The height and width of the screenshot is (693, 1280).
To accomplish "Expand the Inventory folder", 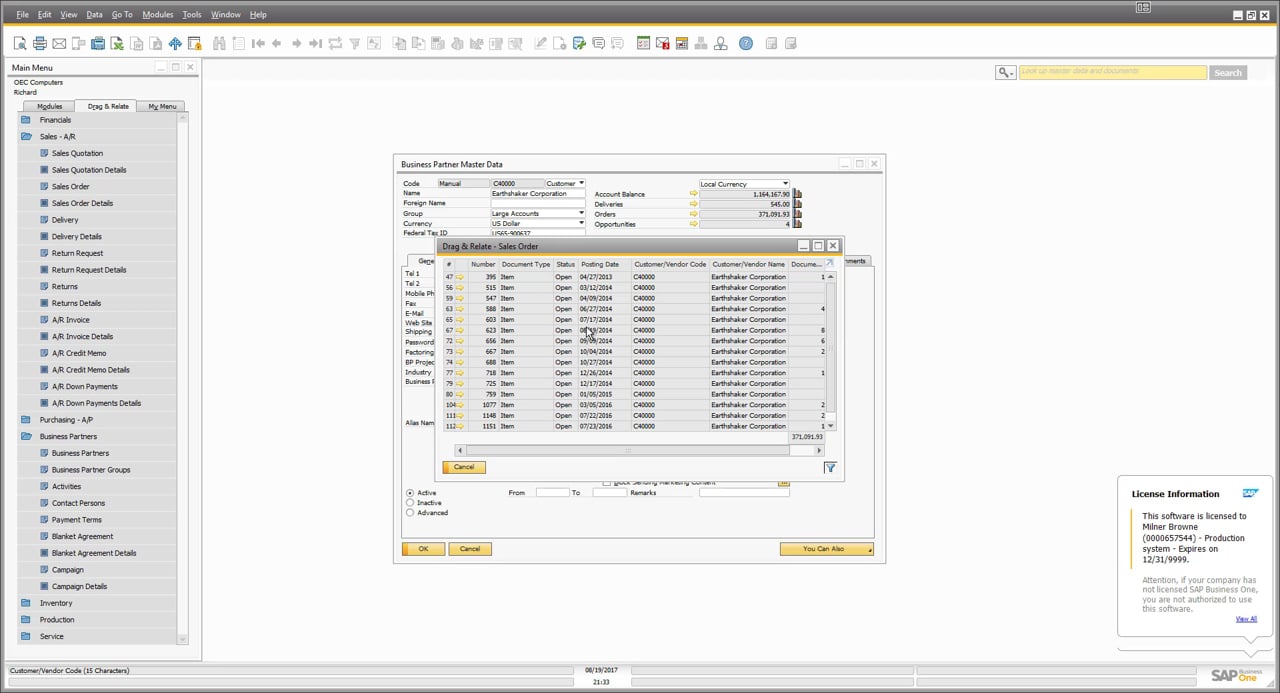I will (x=26, y=603).
